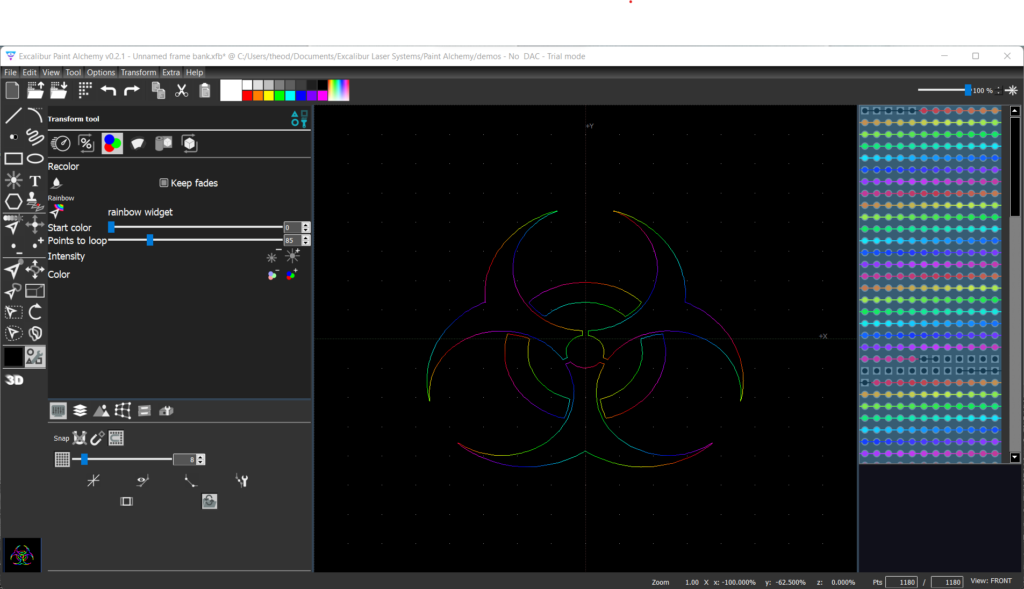Image resolution: width=1024 pixels, height=589 pixels.
Task: Click the Paste clipboard icon
Action: point(205,91)
